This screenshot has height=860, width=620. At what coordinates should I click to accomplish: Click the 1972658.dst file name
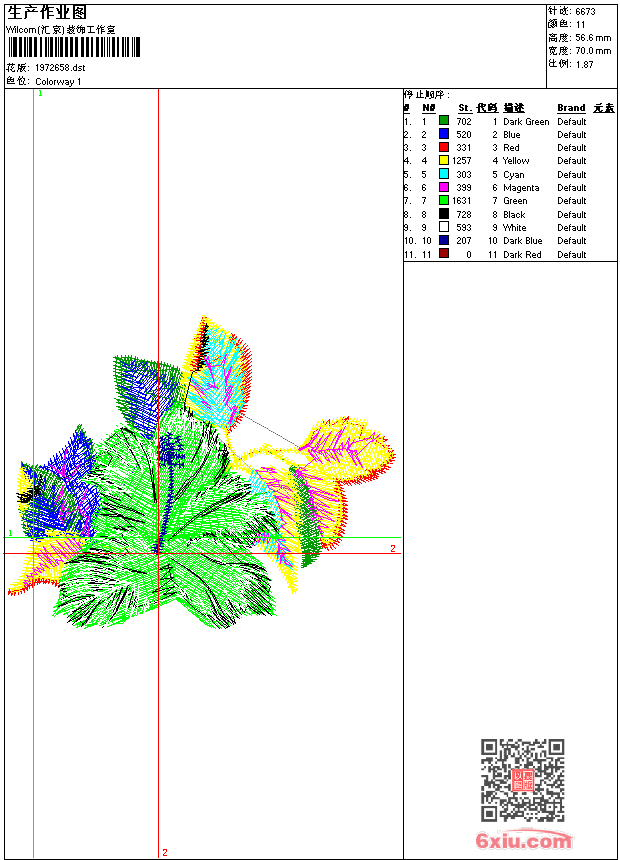(x=60, y=68)
